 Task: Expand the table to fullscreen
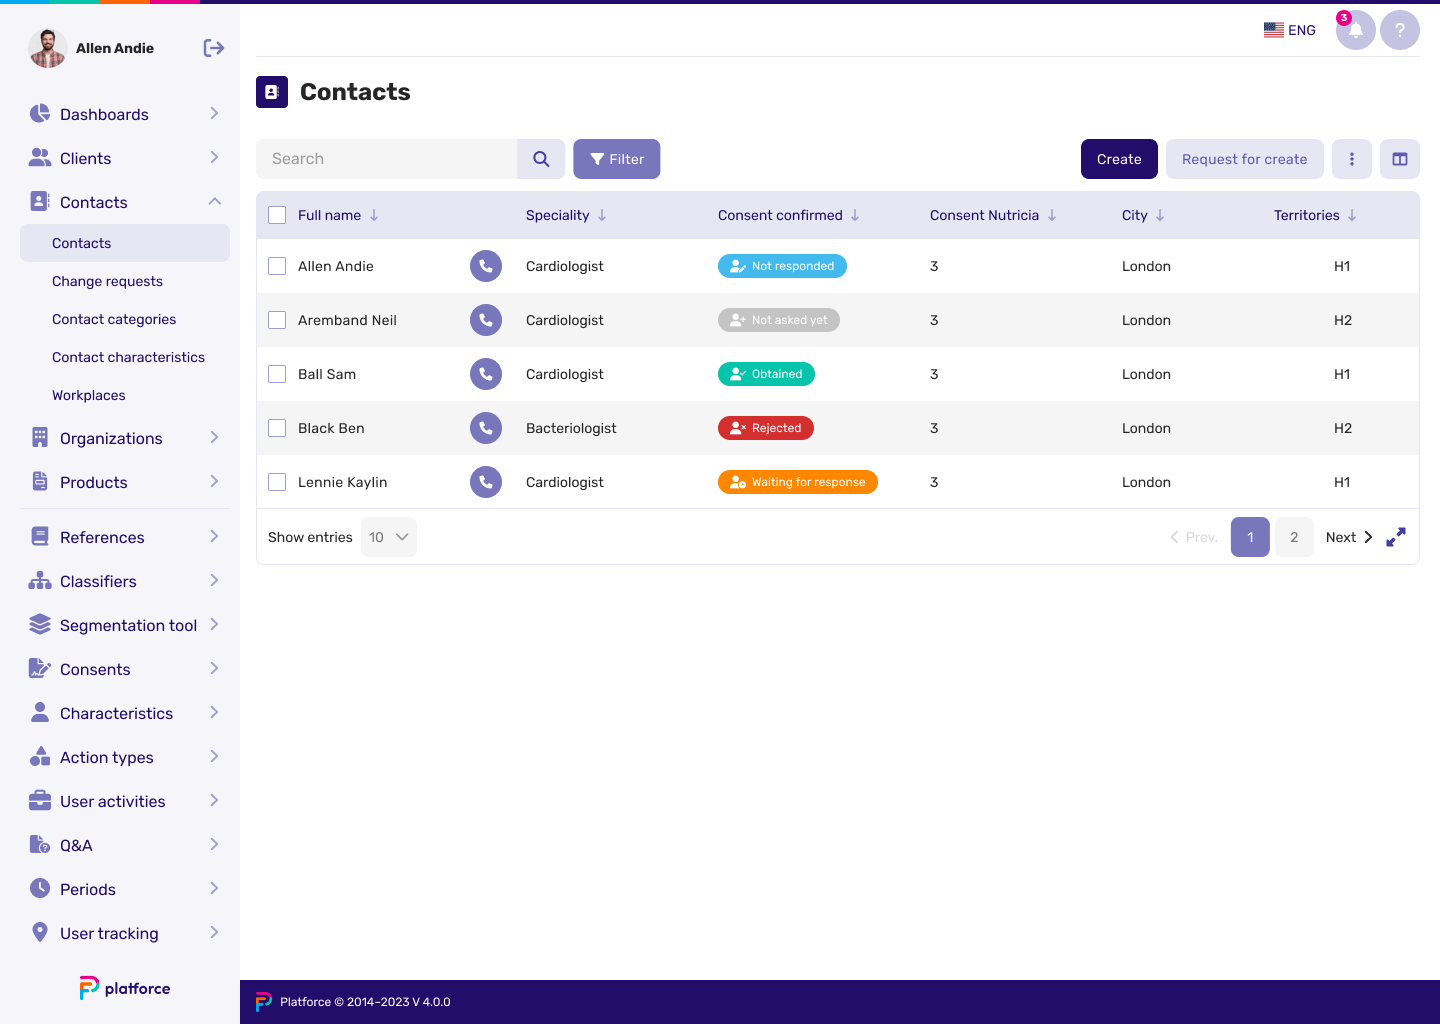1396,537
